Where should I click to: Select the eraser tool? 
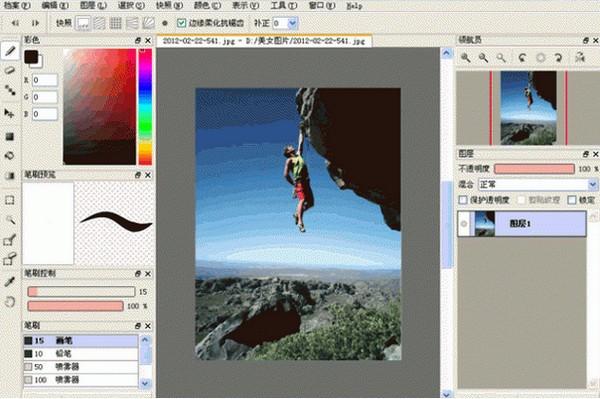click(10, 70)
